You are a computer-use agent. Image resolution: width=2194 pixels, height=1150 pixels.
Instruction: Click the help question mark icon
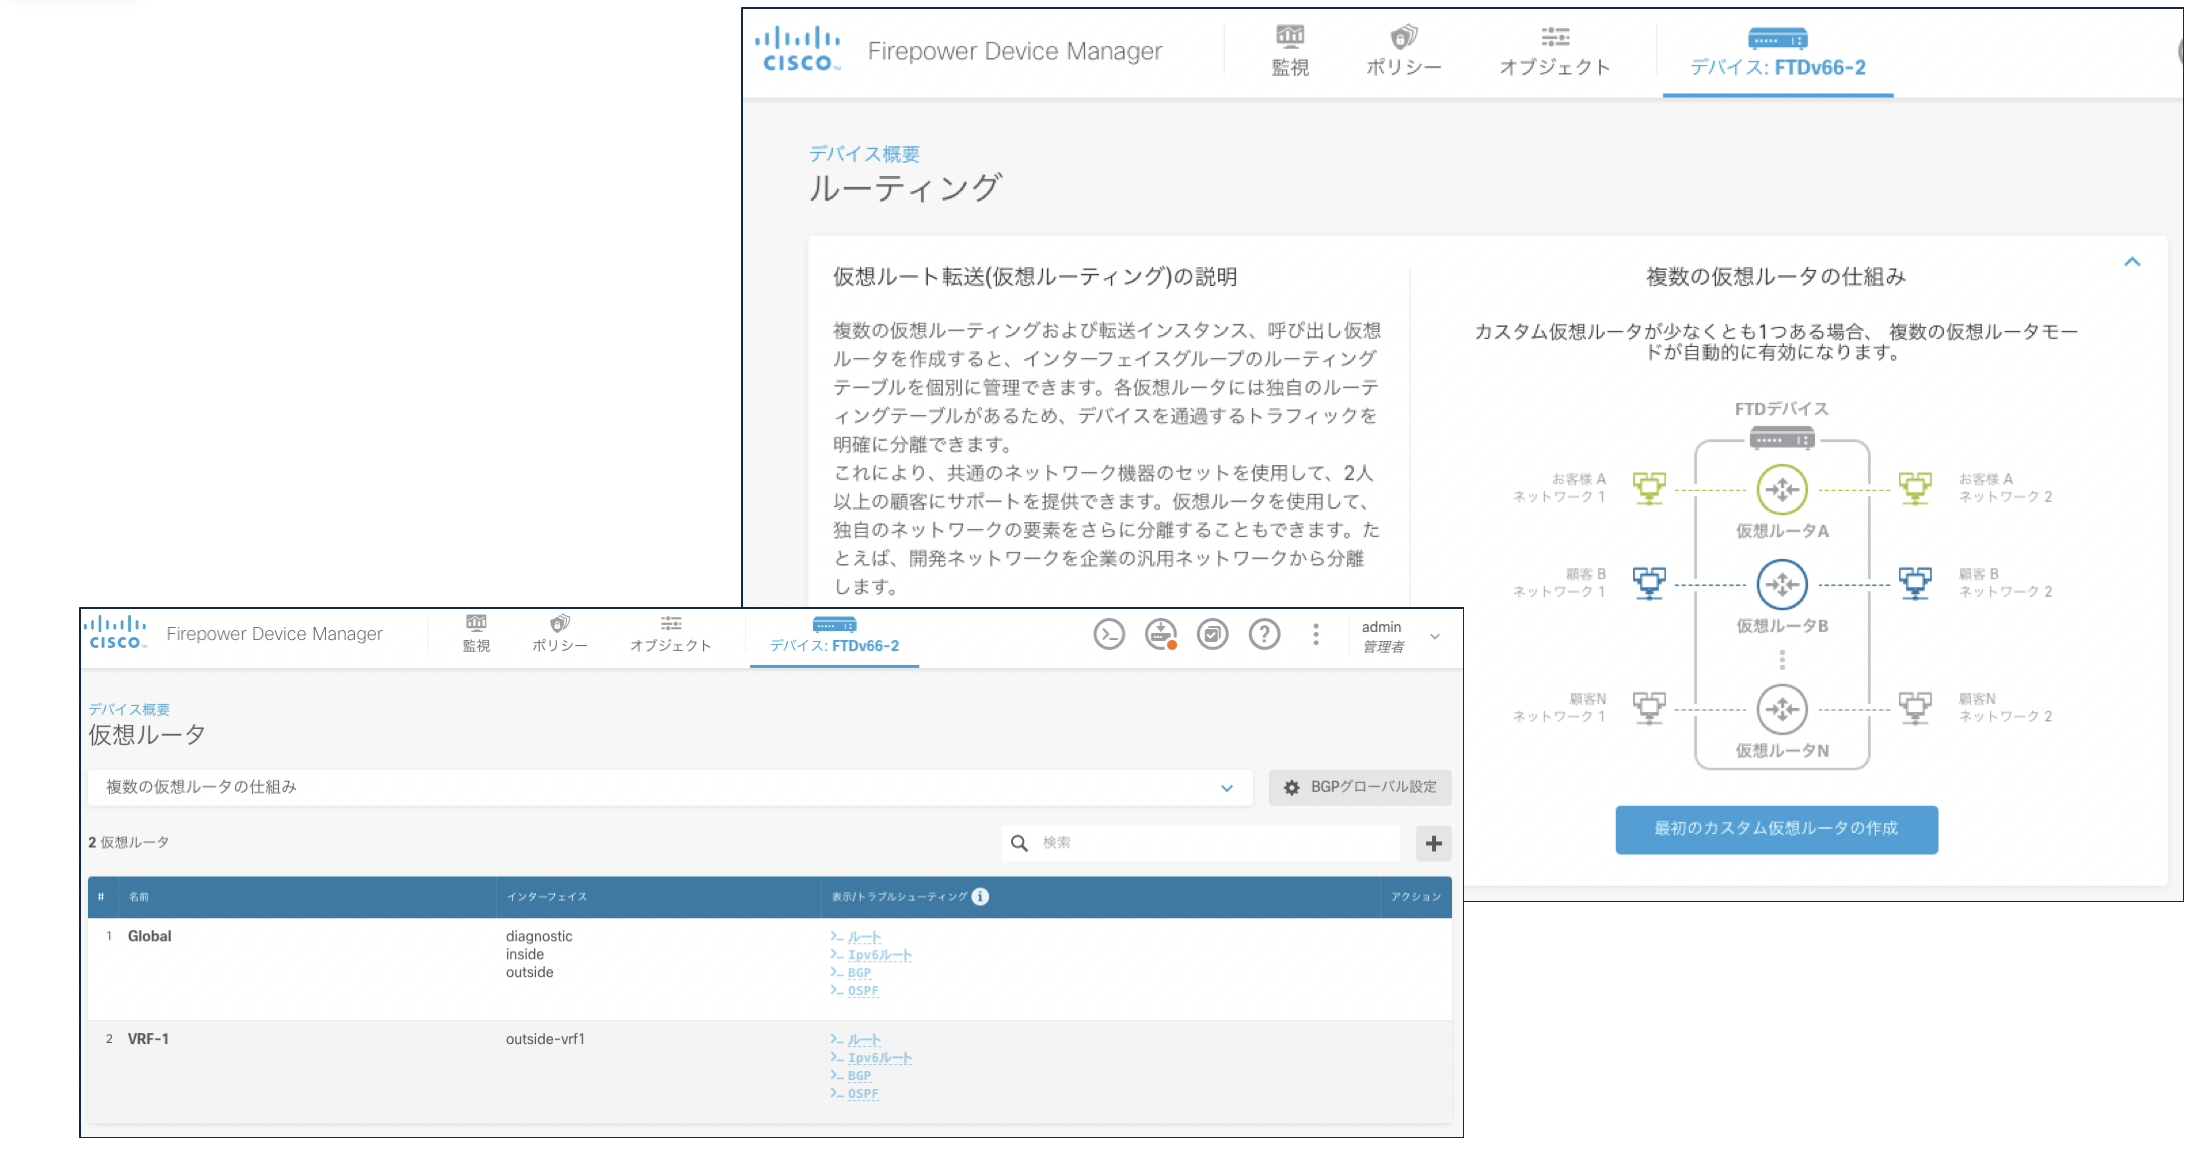(1264, 634)
